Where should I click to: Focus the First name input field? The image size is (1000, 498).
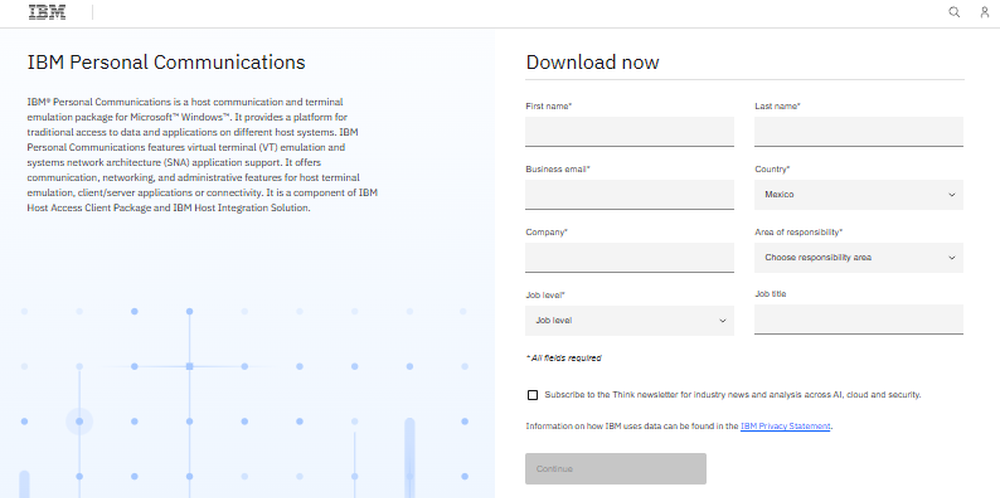(629, 131)
